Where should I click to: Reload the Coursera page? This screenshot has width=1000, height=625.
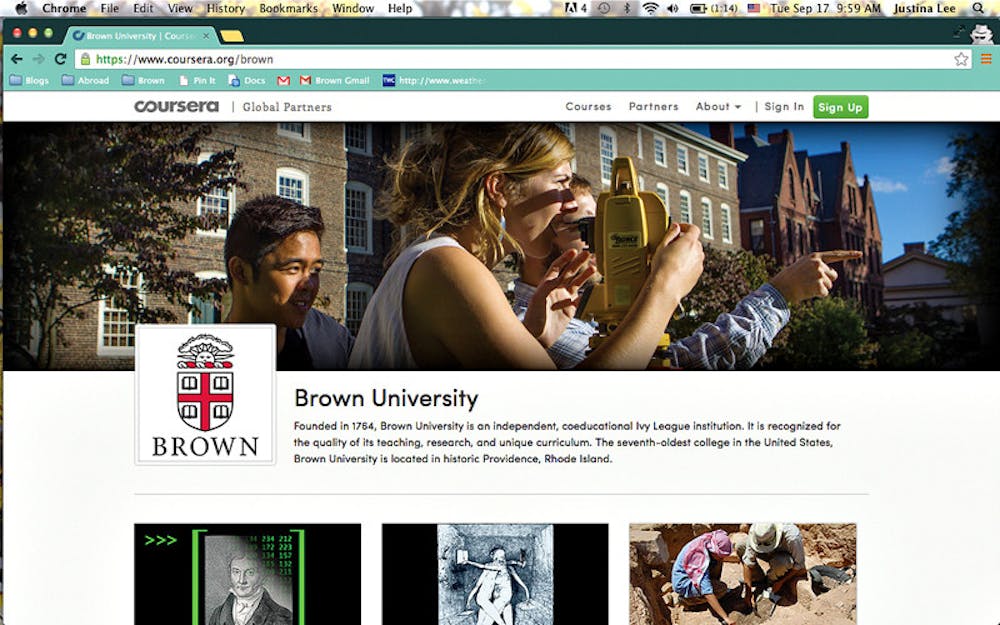point(61,59)
